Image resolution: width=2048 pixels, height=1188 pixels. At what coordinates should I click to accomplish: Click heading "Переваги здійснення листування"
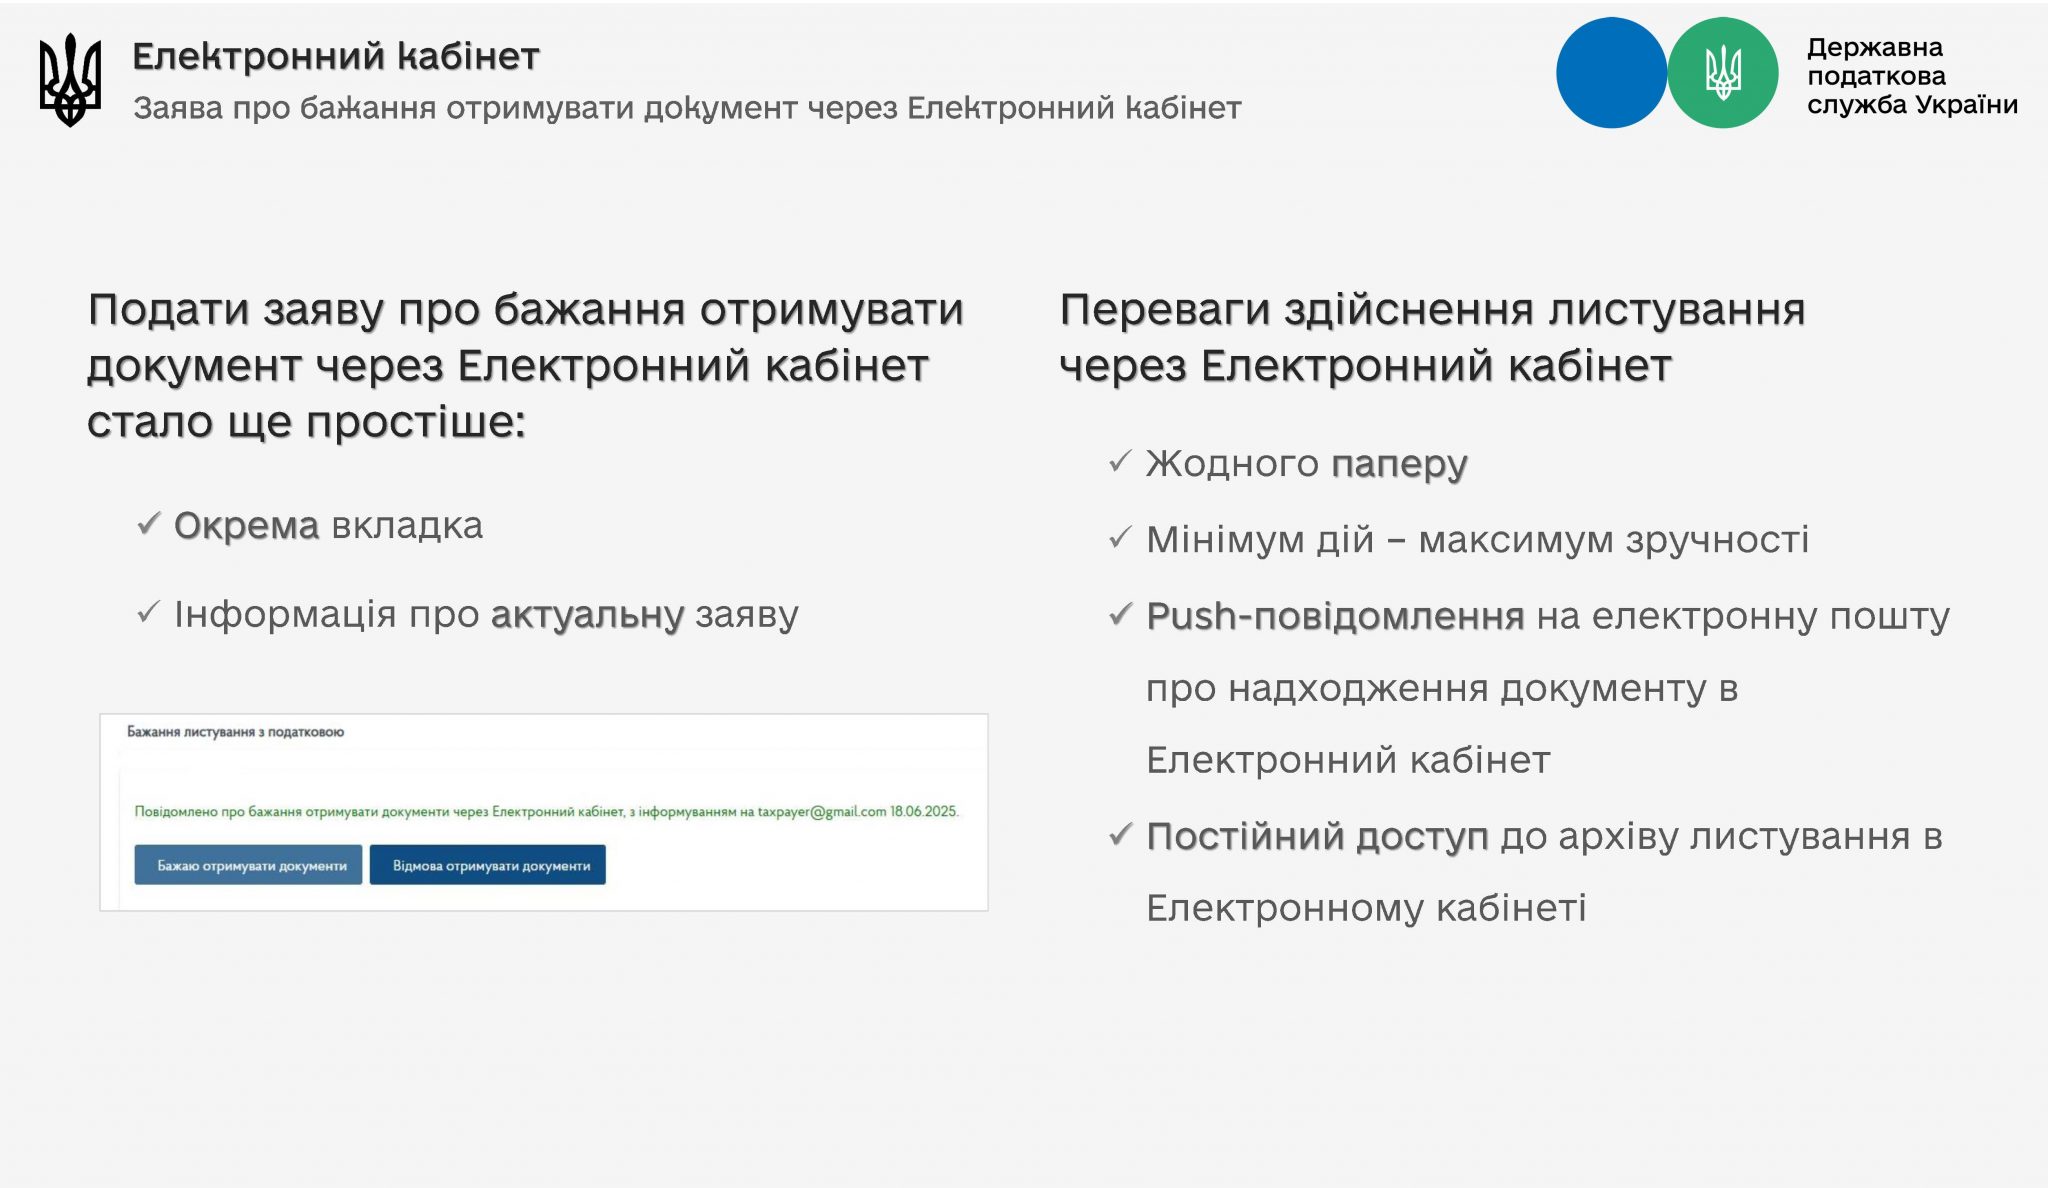pyautogui.click(x=1432, y=310)
